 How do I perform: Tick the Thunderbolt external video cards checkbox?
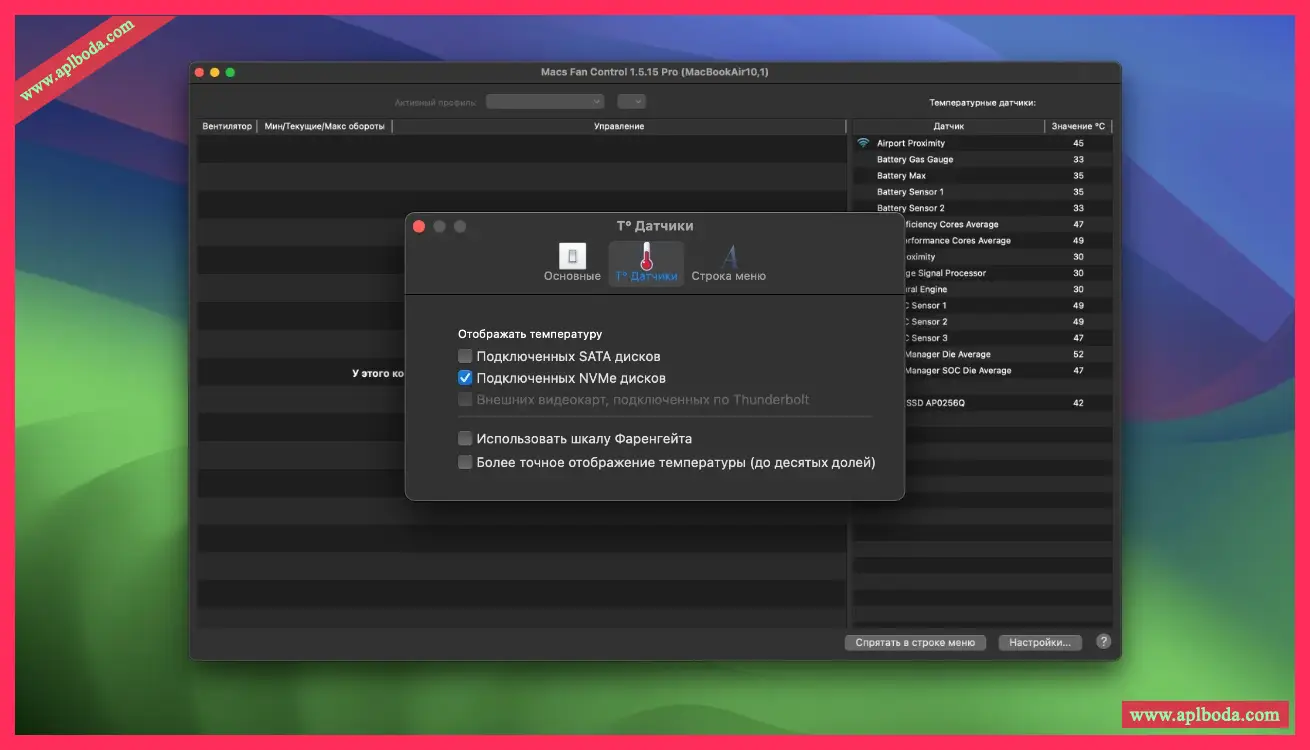[x=465, y=400]
